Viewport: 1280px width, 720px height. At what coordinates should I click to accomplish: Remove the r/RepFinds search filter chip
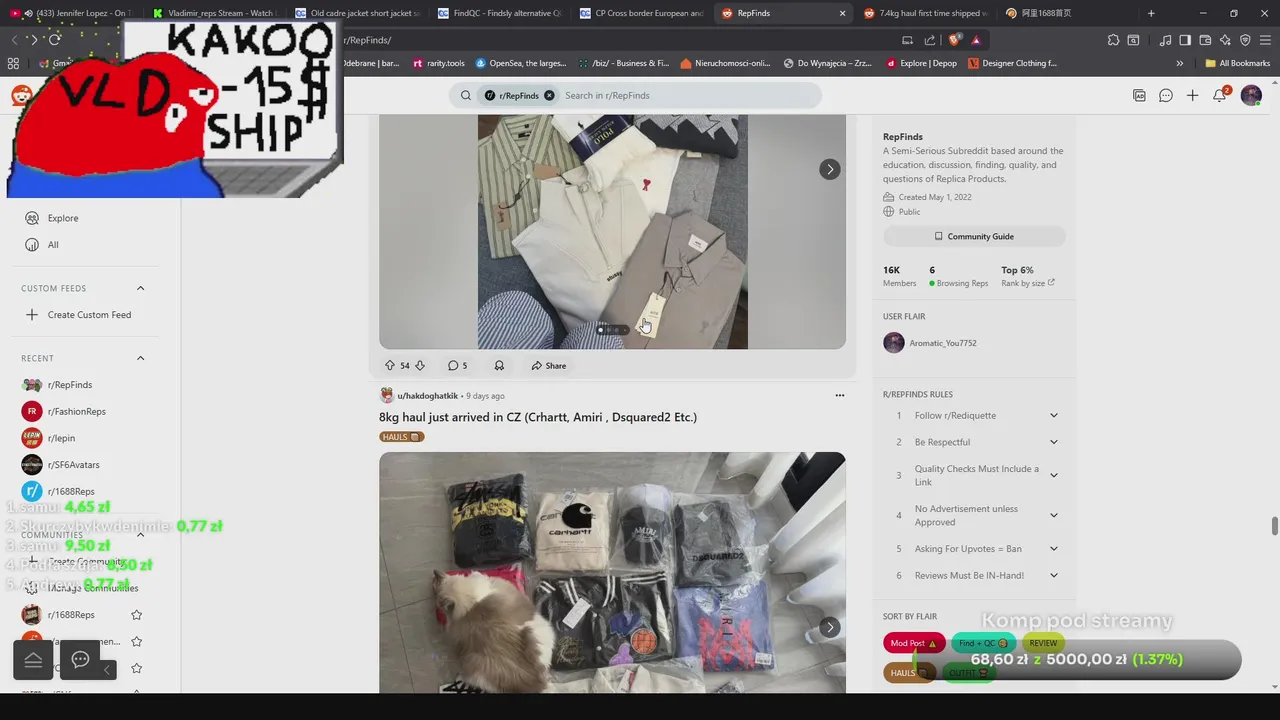coord(549,95)
